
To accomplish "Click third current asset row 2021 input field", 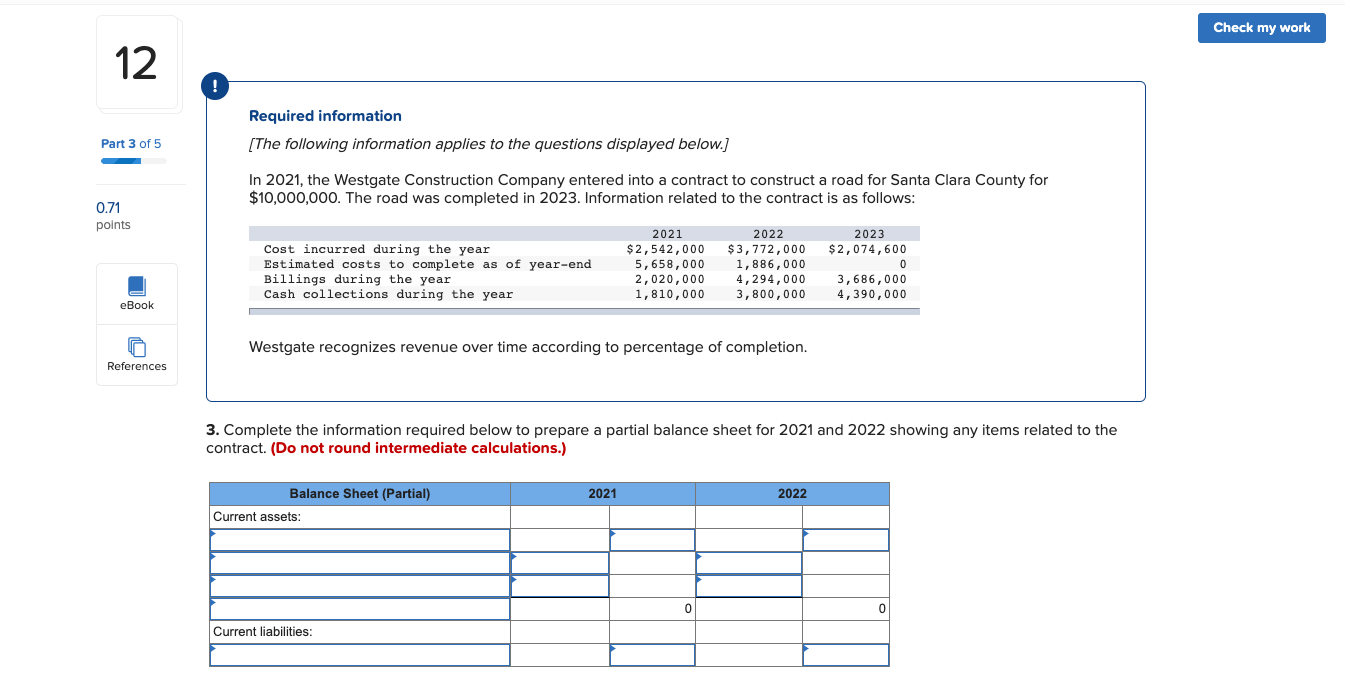I will [560, 586].
